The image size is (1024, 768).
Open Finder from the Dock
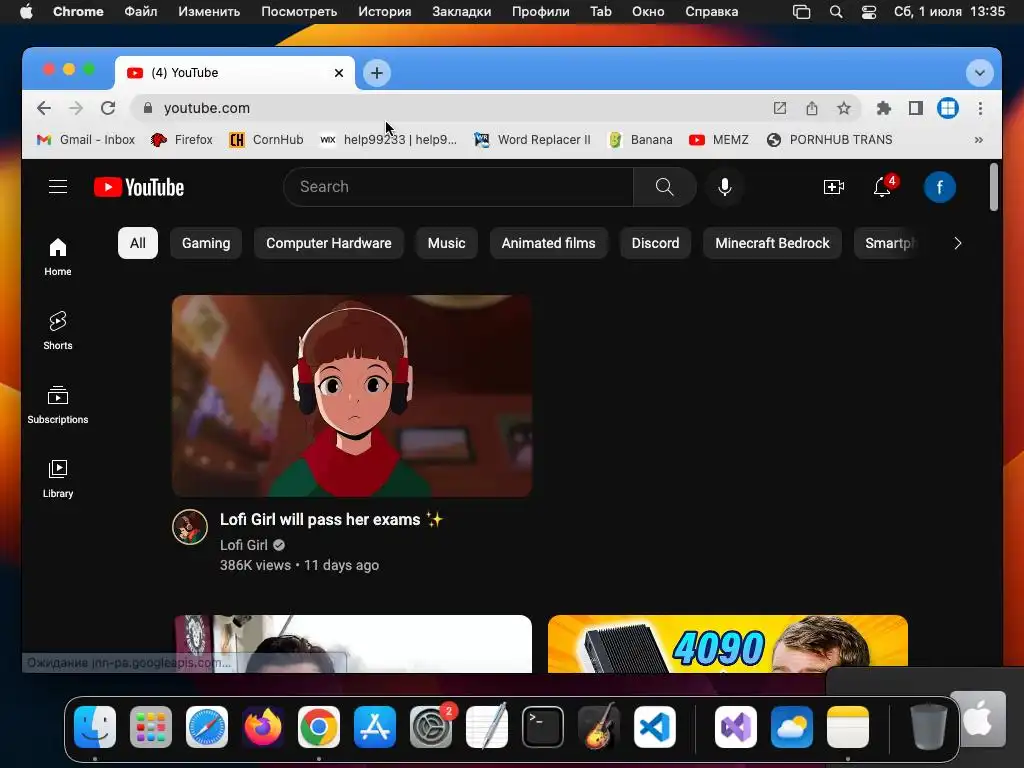point(95,727)
